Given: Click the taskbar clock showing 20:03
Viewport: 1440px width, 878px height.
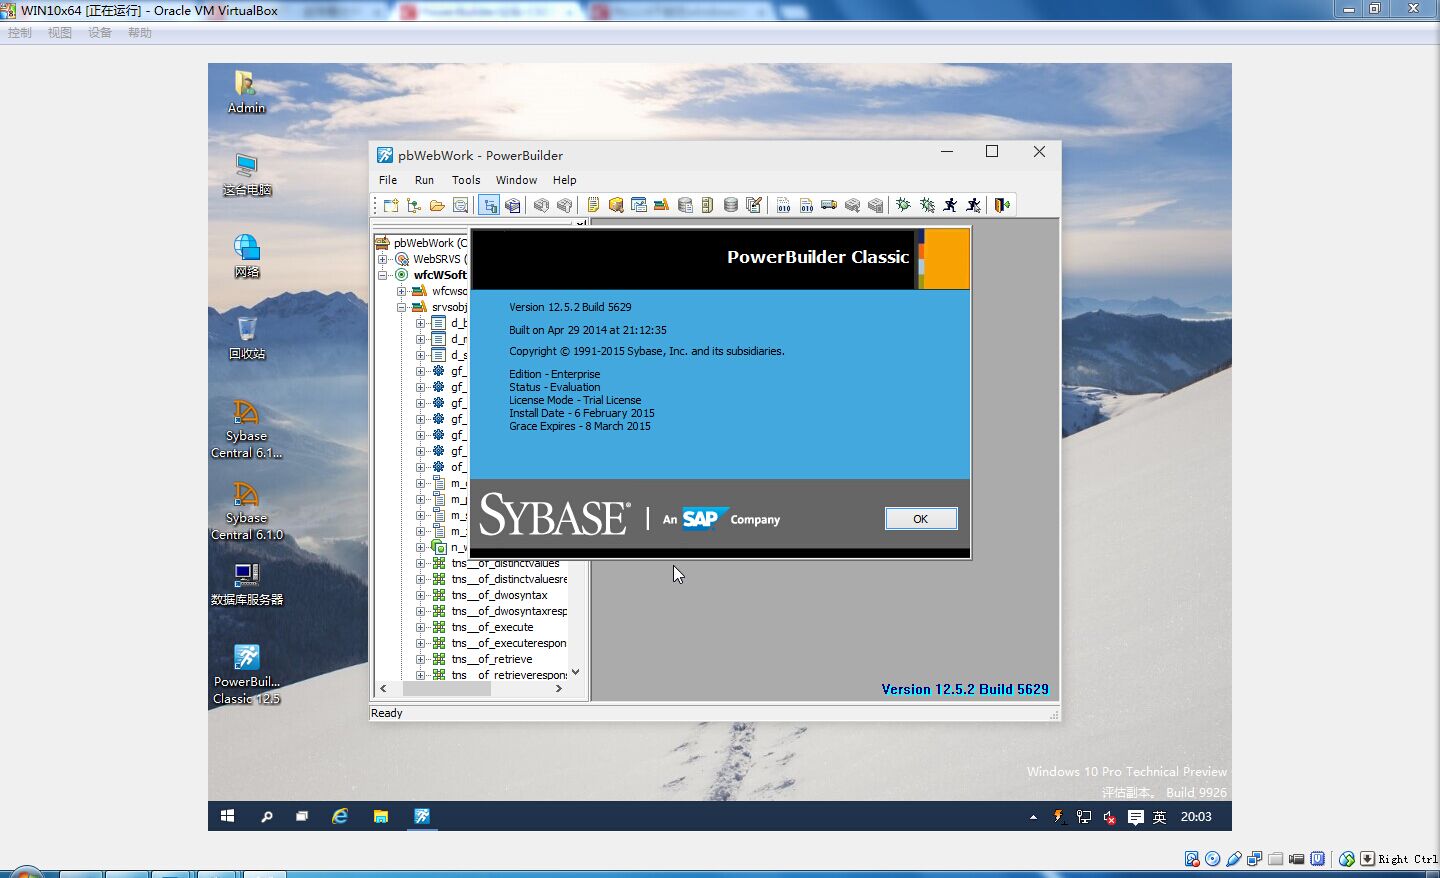Looking at the screenshot, I should (x=1196, y=817).
